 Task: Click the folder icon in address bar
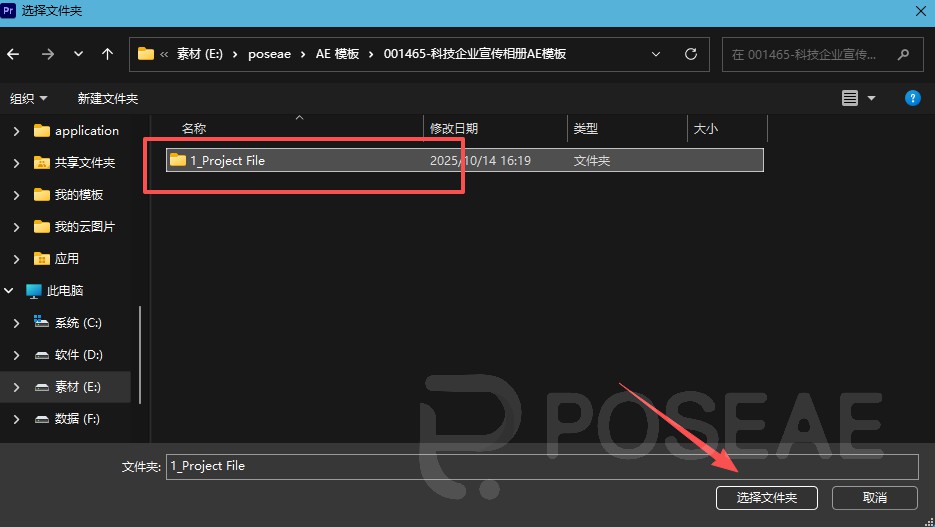click(x=145, y=54)
